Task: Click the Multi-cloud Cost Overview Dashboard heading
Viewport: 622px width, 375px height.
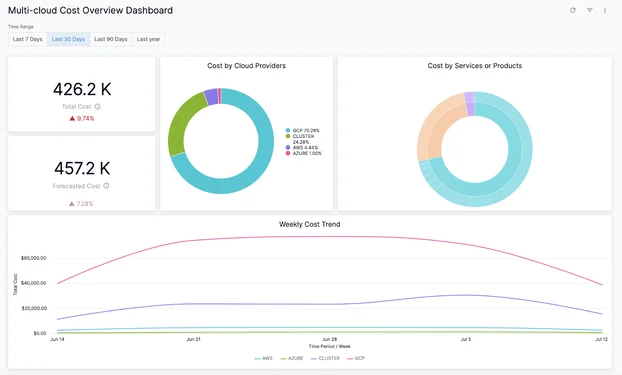Action: [x=90, y=10]
